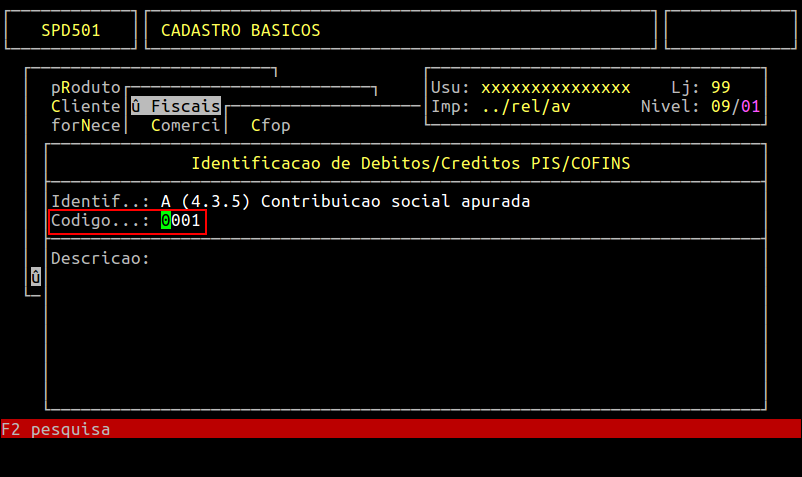
Task: Click the green cursor block in Codigo
Action: click(x=166, y=221)
